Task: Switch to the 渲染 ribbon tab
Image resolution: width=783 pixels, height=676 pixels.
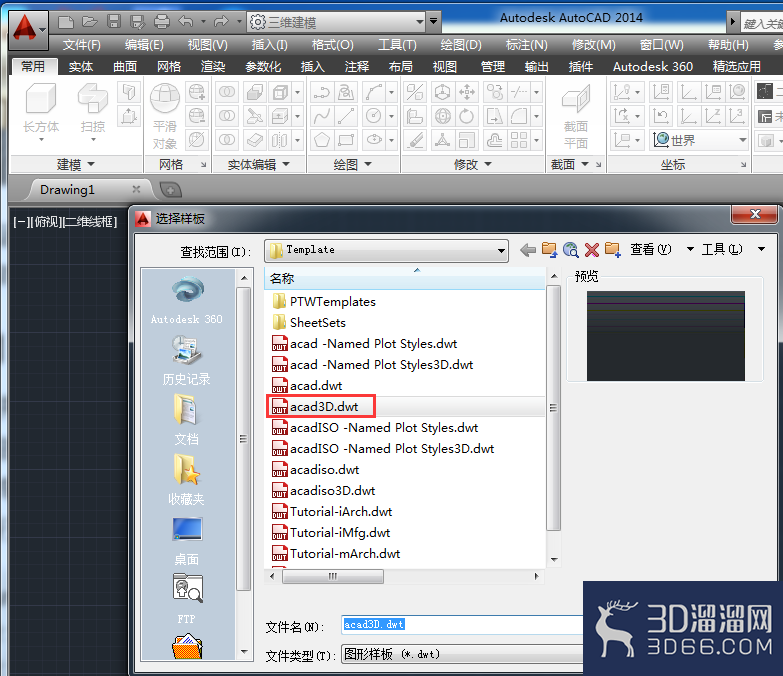Action: click(x=213, y=66)
